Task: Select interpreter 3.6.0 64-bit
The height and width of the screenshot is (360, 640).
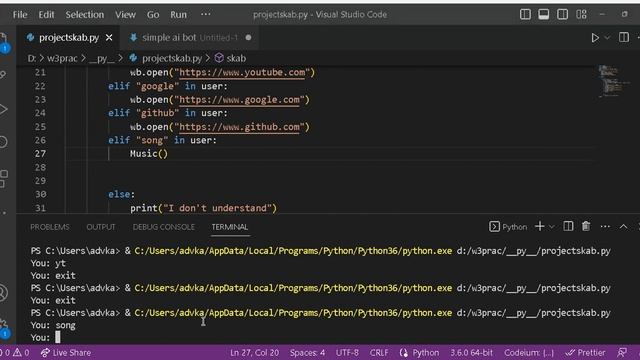Action: [471, 353]
